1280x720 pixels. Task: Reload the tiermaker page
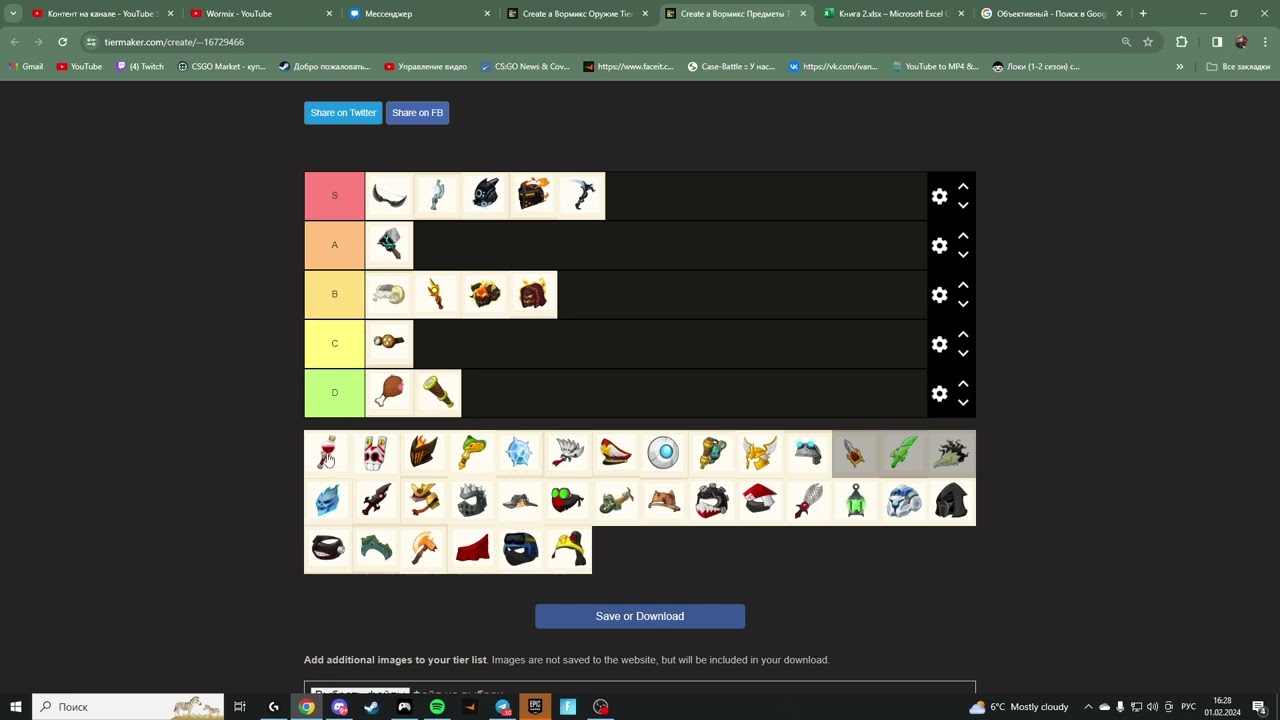(62, 42)
